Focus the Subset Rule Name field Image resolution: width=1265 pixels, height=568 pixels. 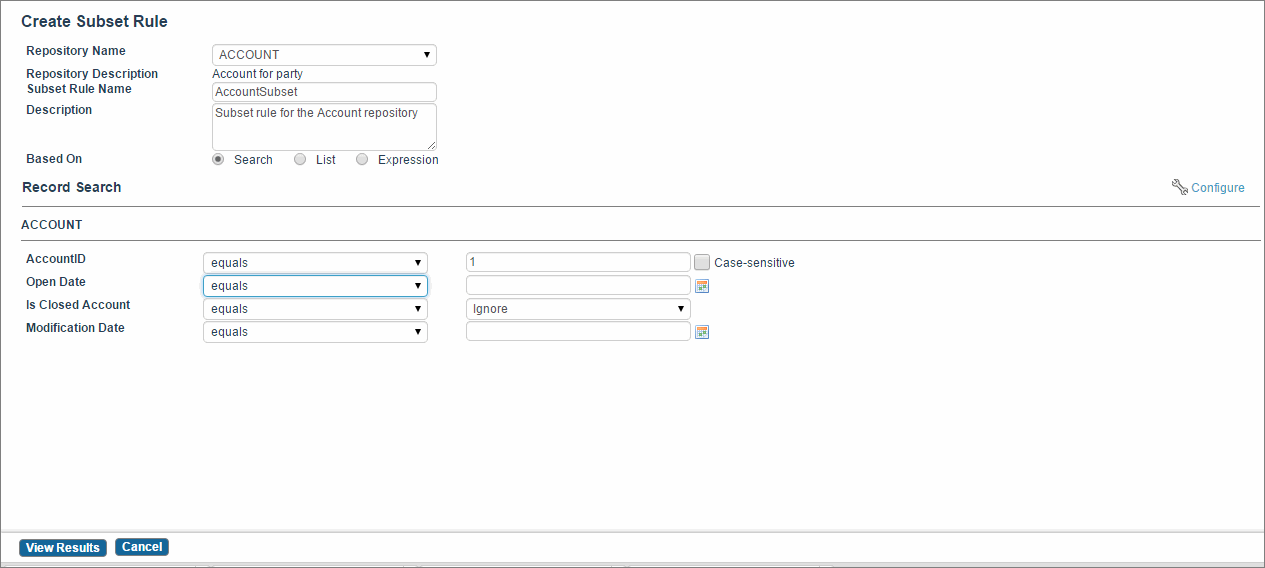point(324,92)
